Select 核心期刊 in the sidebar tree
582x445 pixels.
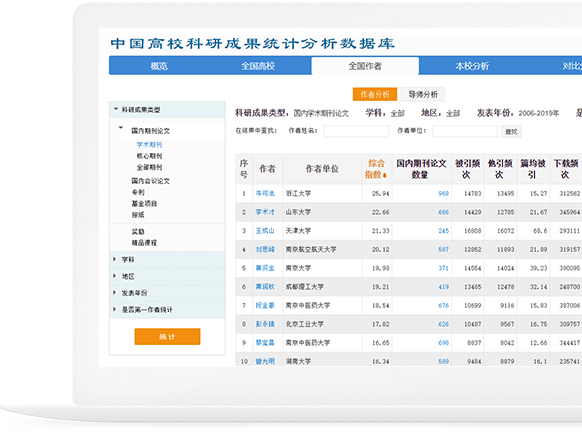pos(149,156)
